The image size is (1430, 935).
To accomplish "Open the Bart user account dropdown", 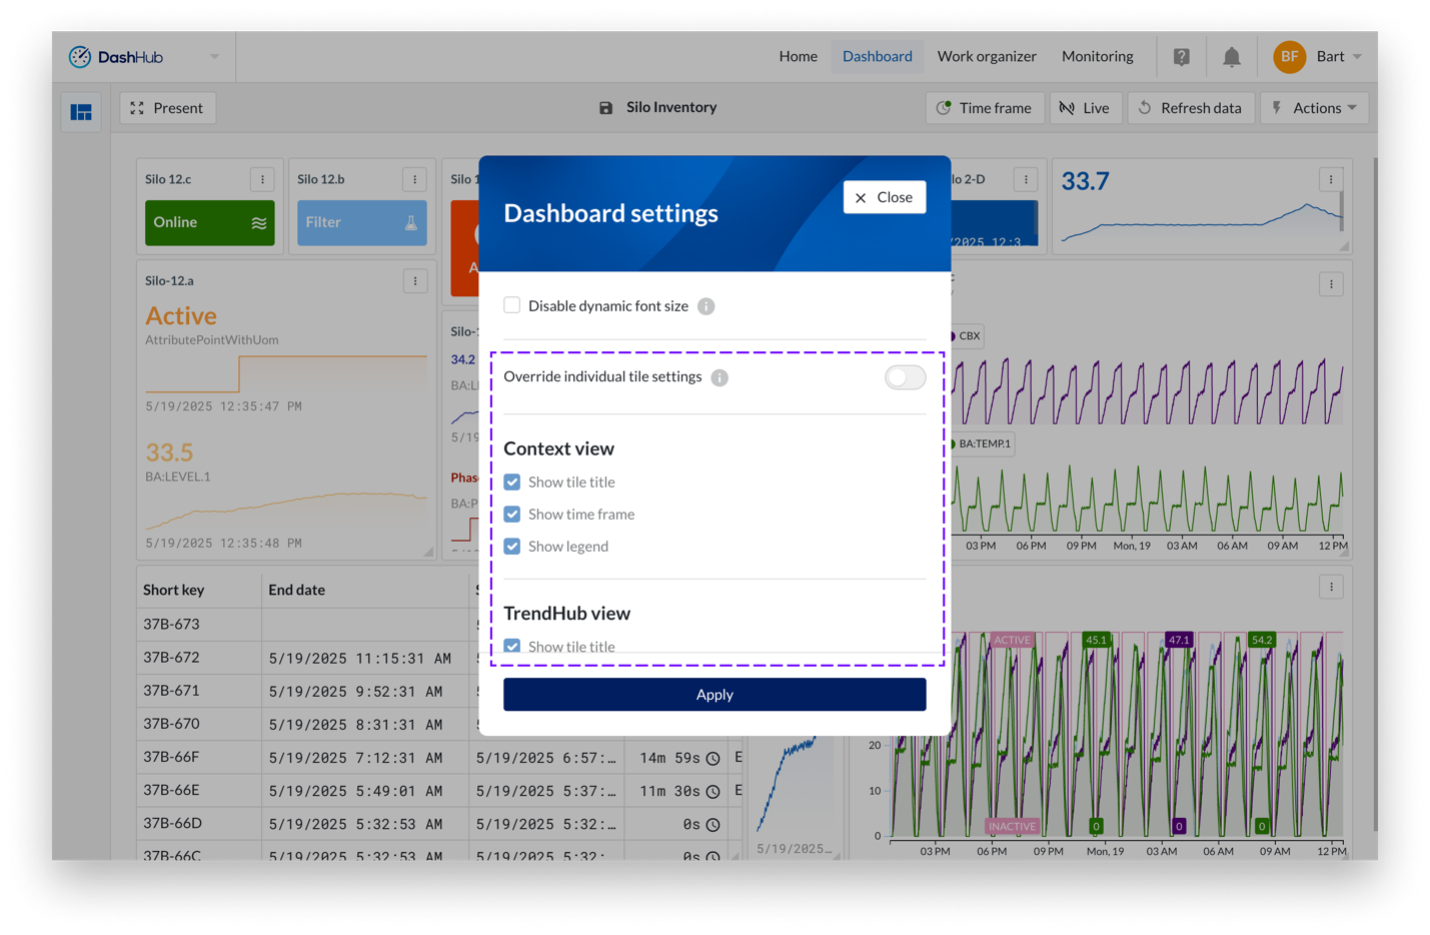I will pos(1318,56).
